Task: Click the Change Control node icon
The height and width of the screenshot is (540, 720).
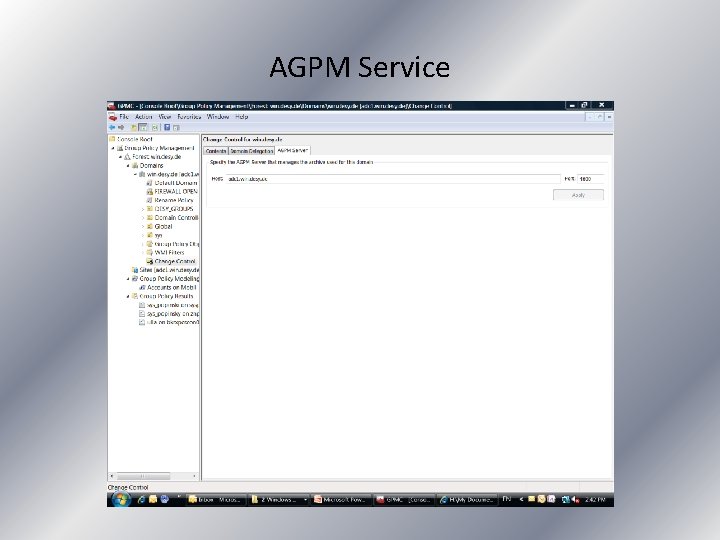Action: tap(149, 261)
